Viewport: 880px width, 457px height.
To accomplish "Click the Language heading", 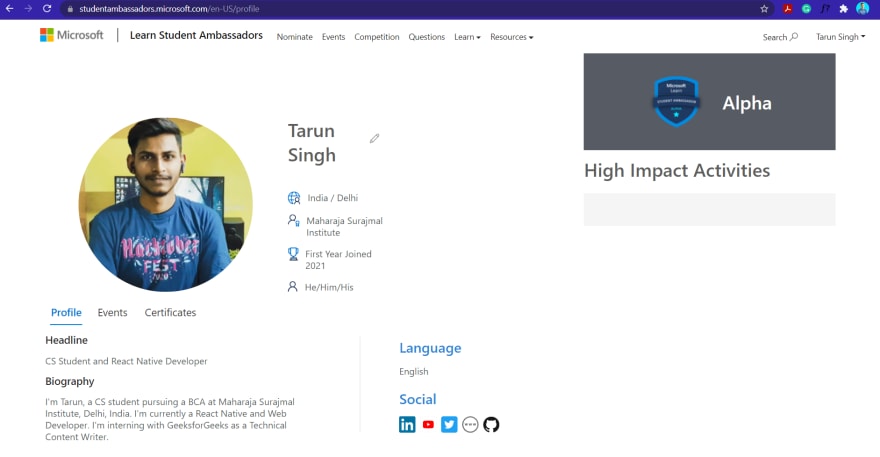I will coord(430,348).
